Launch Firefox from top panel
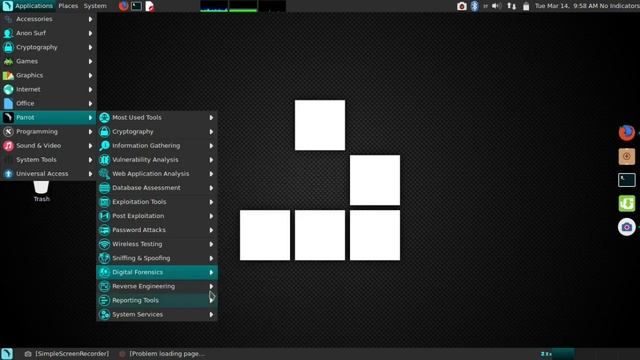640x360 pixels. (123, 6)
